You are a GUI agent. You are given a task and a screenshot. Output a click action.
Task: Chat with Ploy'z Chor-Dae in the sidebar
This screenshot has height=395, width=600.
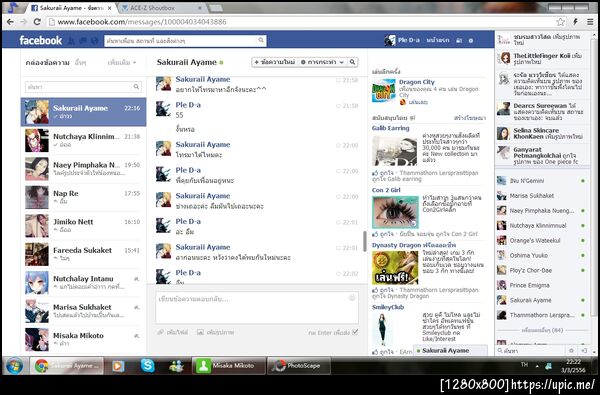(542, 270)
